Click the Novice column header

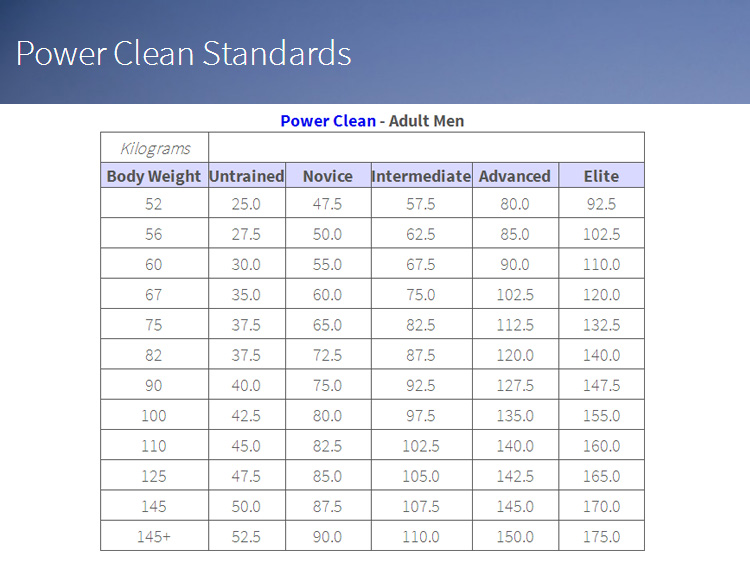(x=328, y=176)
